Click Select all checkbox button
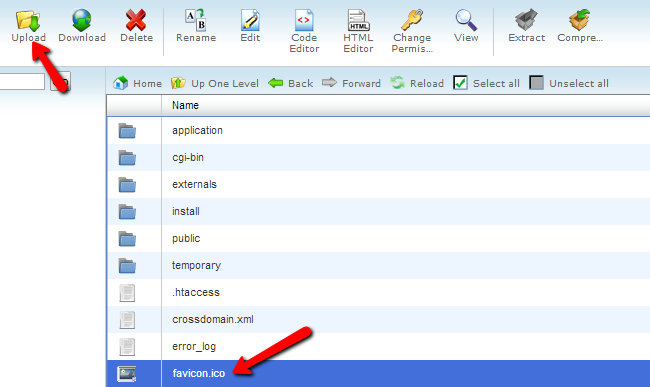 [486, 83]
